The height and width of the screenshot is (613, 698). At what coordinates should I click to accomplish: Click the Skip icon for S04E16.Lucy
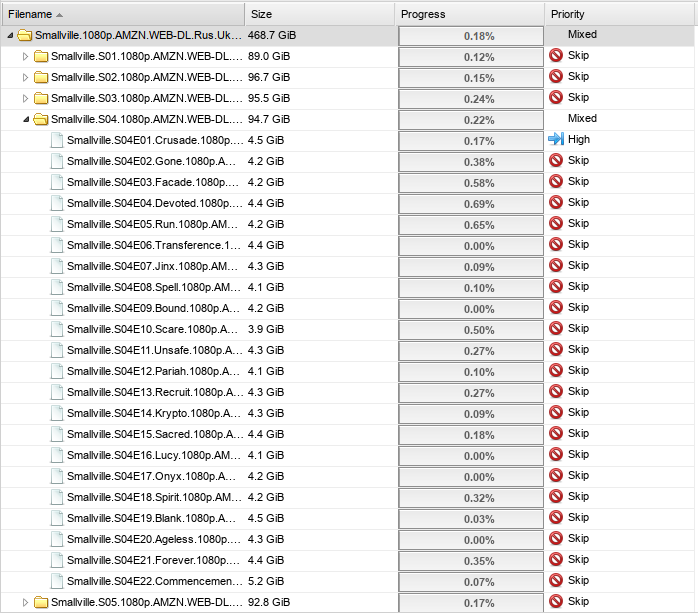556,454
